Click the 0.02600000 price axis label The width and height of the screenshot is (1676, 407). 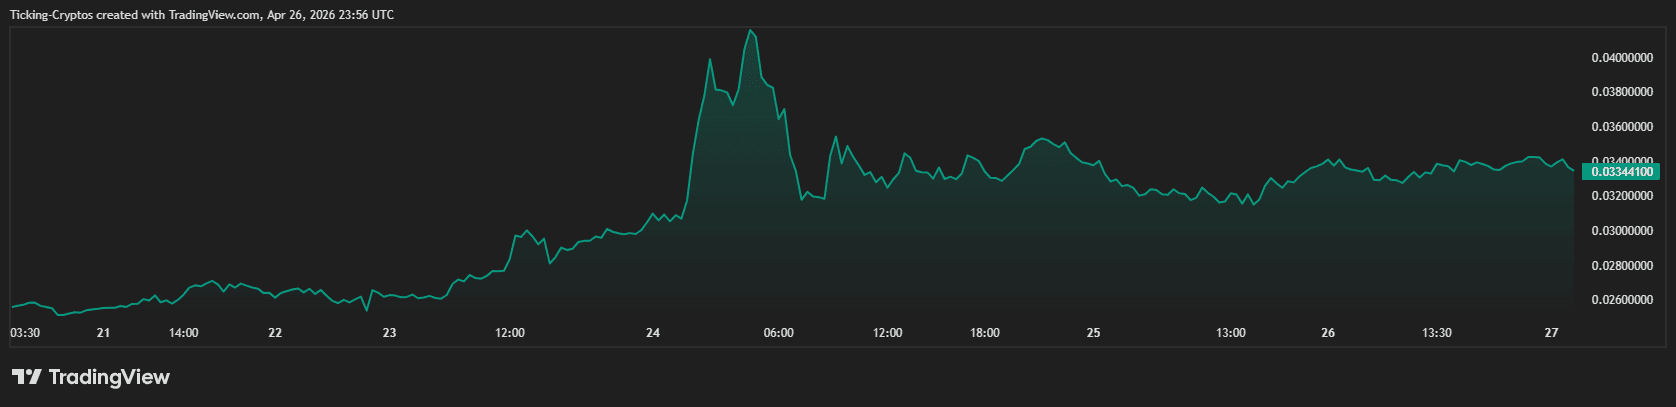coord(1621,300)
